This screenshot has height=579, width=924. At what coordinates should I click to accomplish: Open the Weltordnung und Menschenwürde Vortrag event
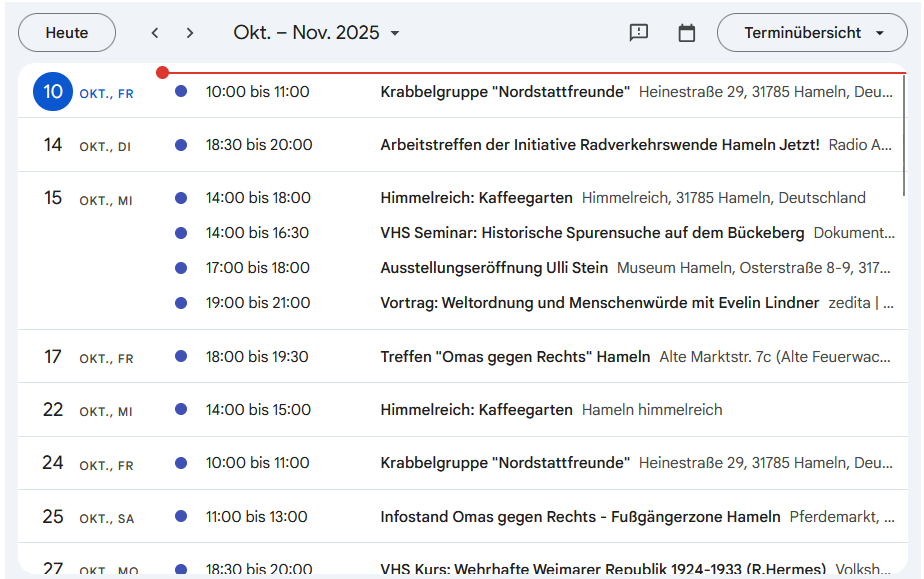pos(599,303)
